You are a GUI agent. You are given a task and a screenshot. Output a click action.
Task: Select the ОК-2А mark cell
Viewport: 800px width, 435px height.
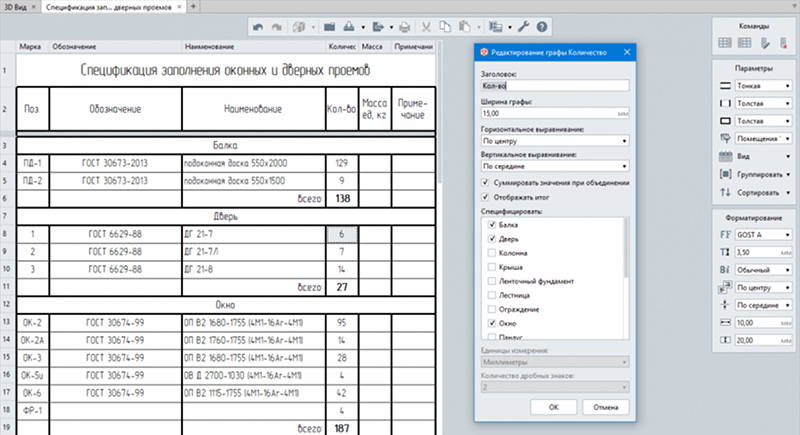[x=33, y=340]
